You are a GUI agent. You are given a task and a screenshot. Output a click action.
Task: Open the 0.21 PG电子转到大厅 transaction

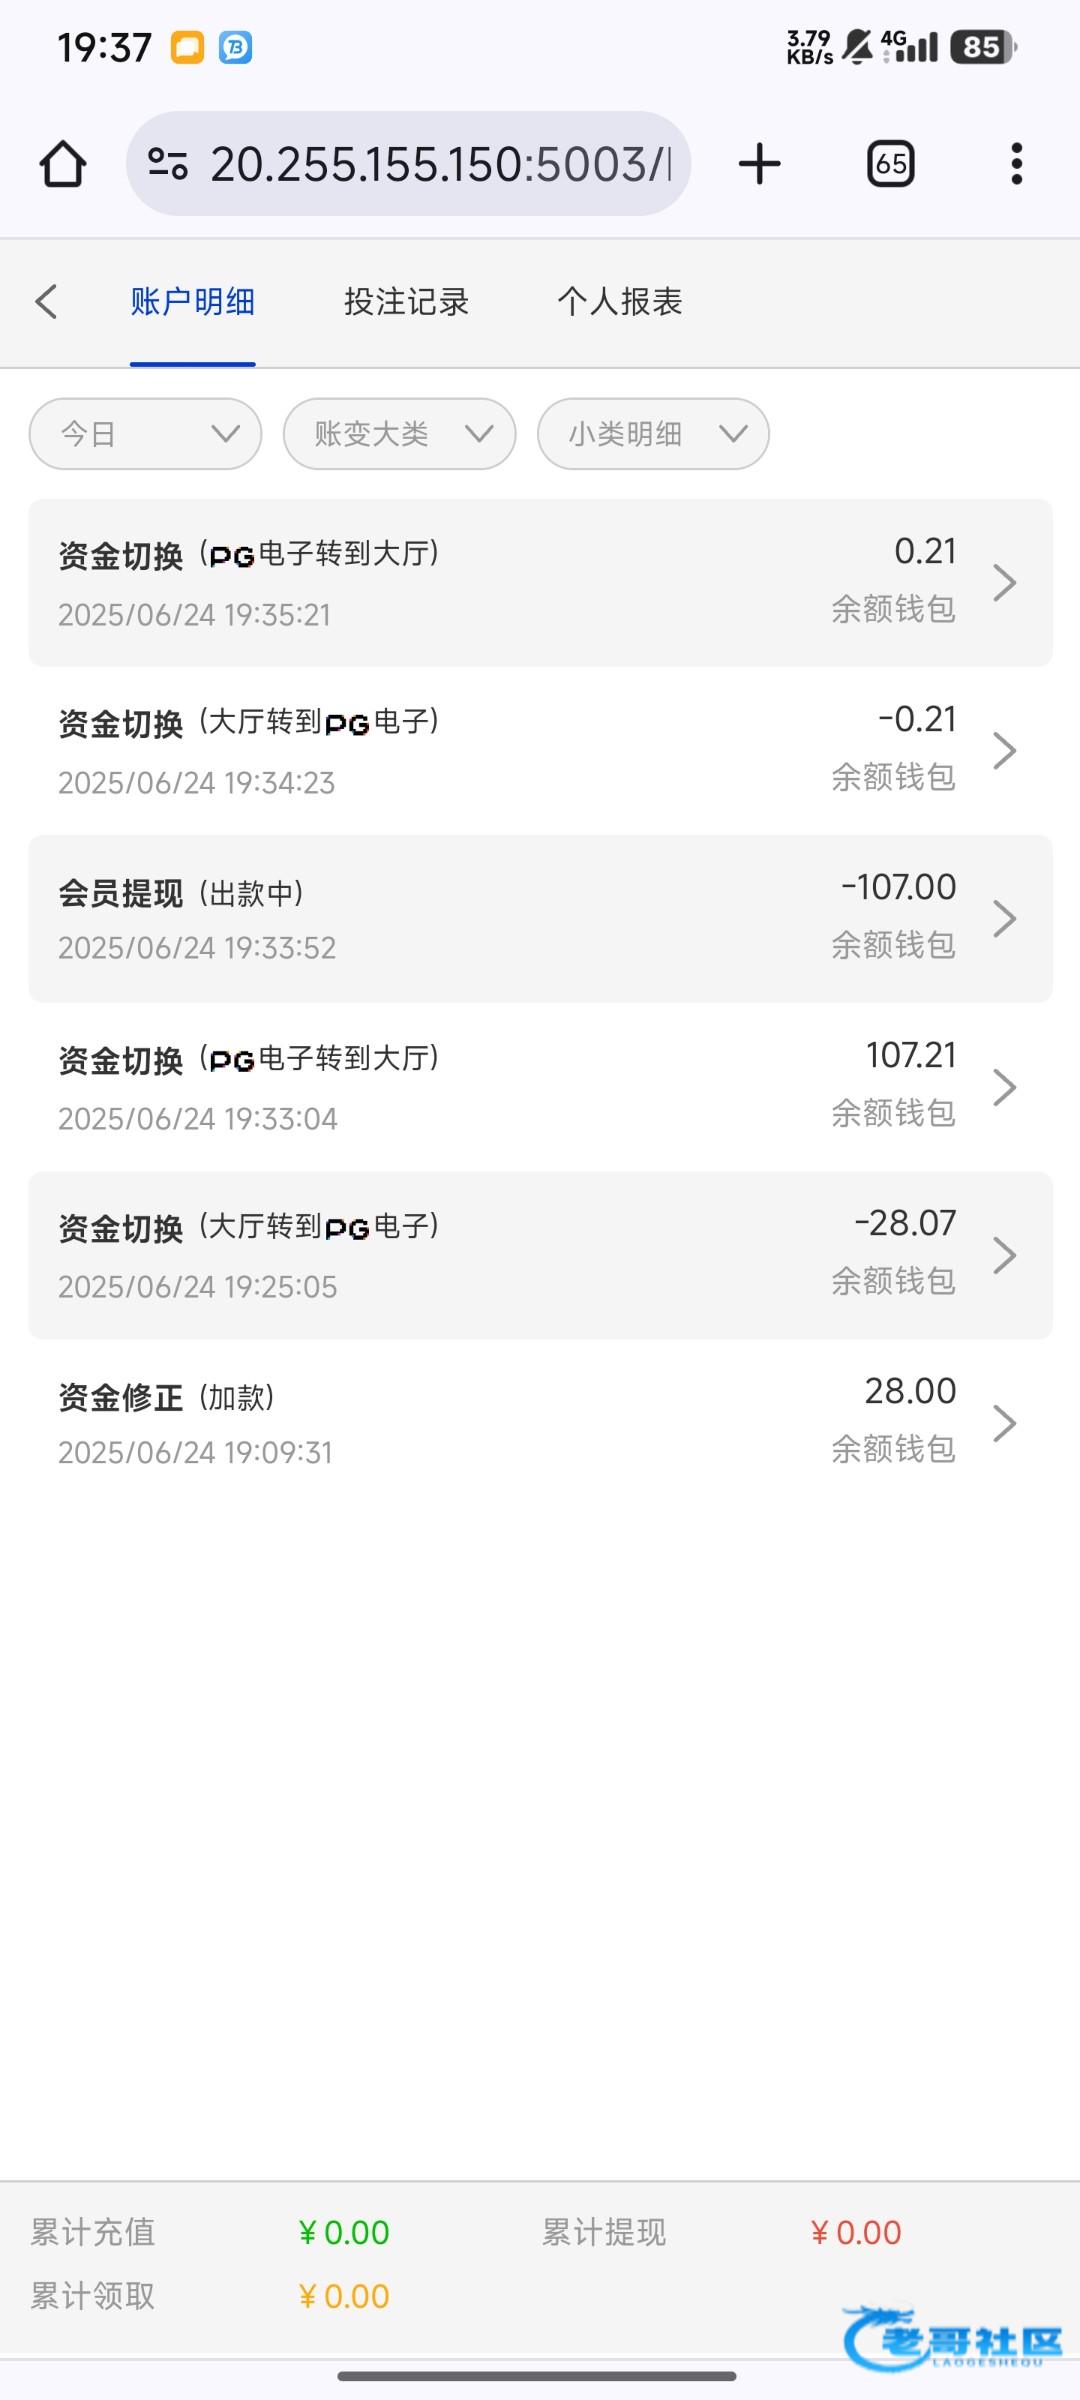coord(500,582)
